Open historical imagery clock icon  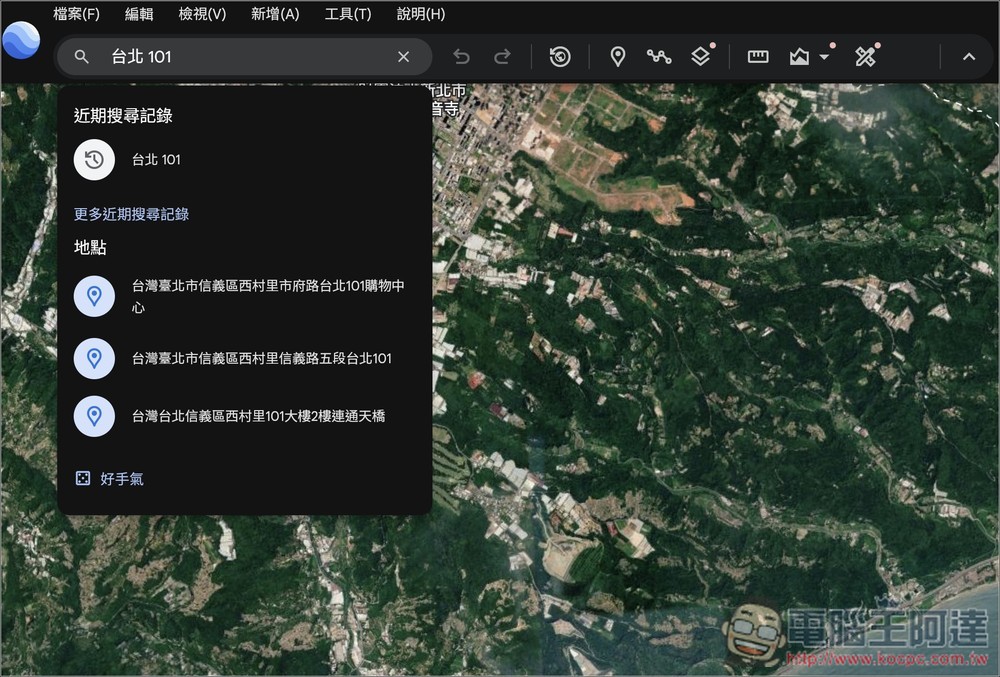(x=560, y=57)
